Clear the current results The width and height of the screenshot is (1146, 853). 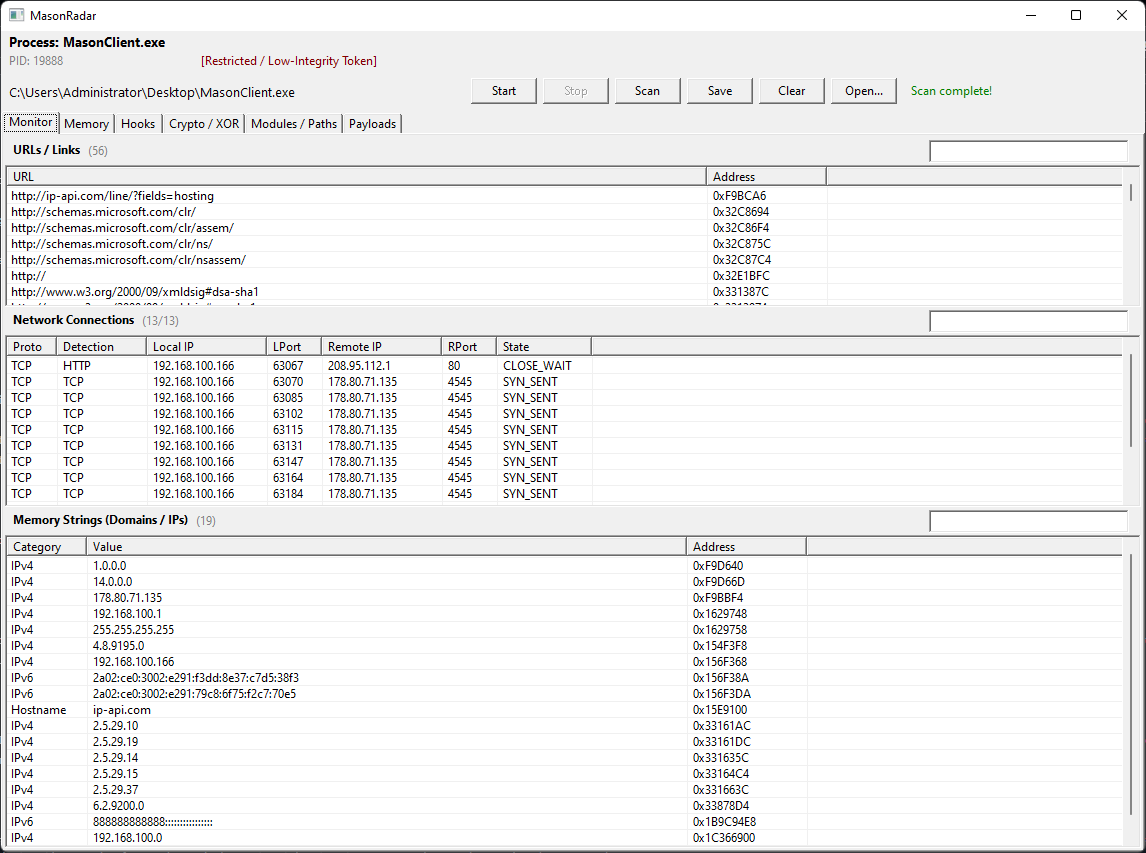pos(791,91)
